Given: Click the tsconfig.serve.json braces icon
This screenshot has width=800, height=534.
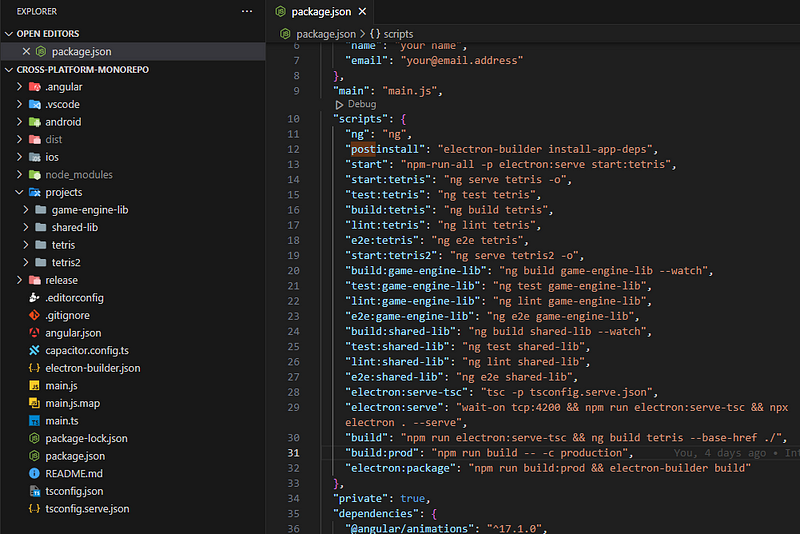Looking at the screenshot, I should click(x=34, y=509).
